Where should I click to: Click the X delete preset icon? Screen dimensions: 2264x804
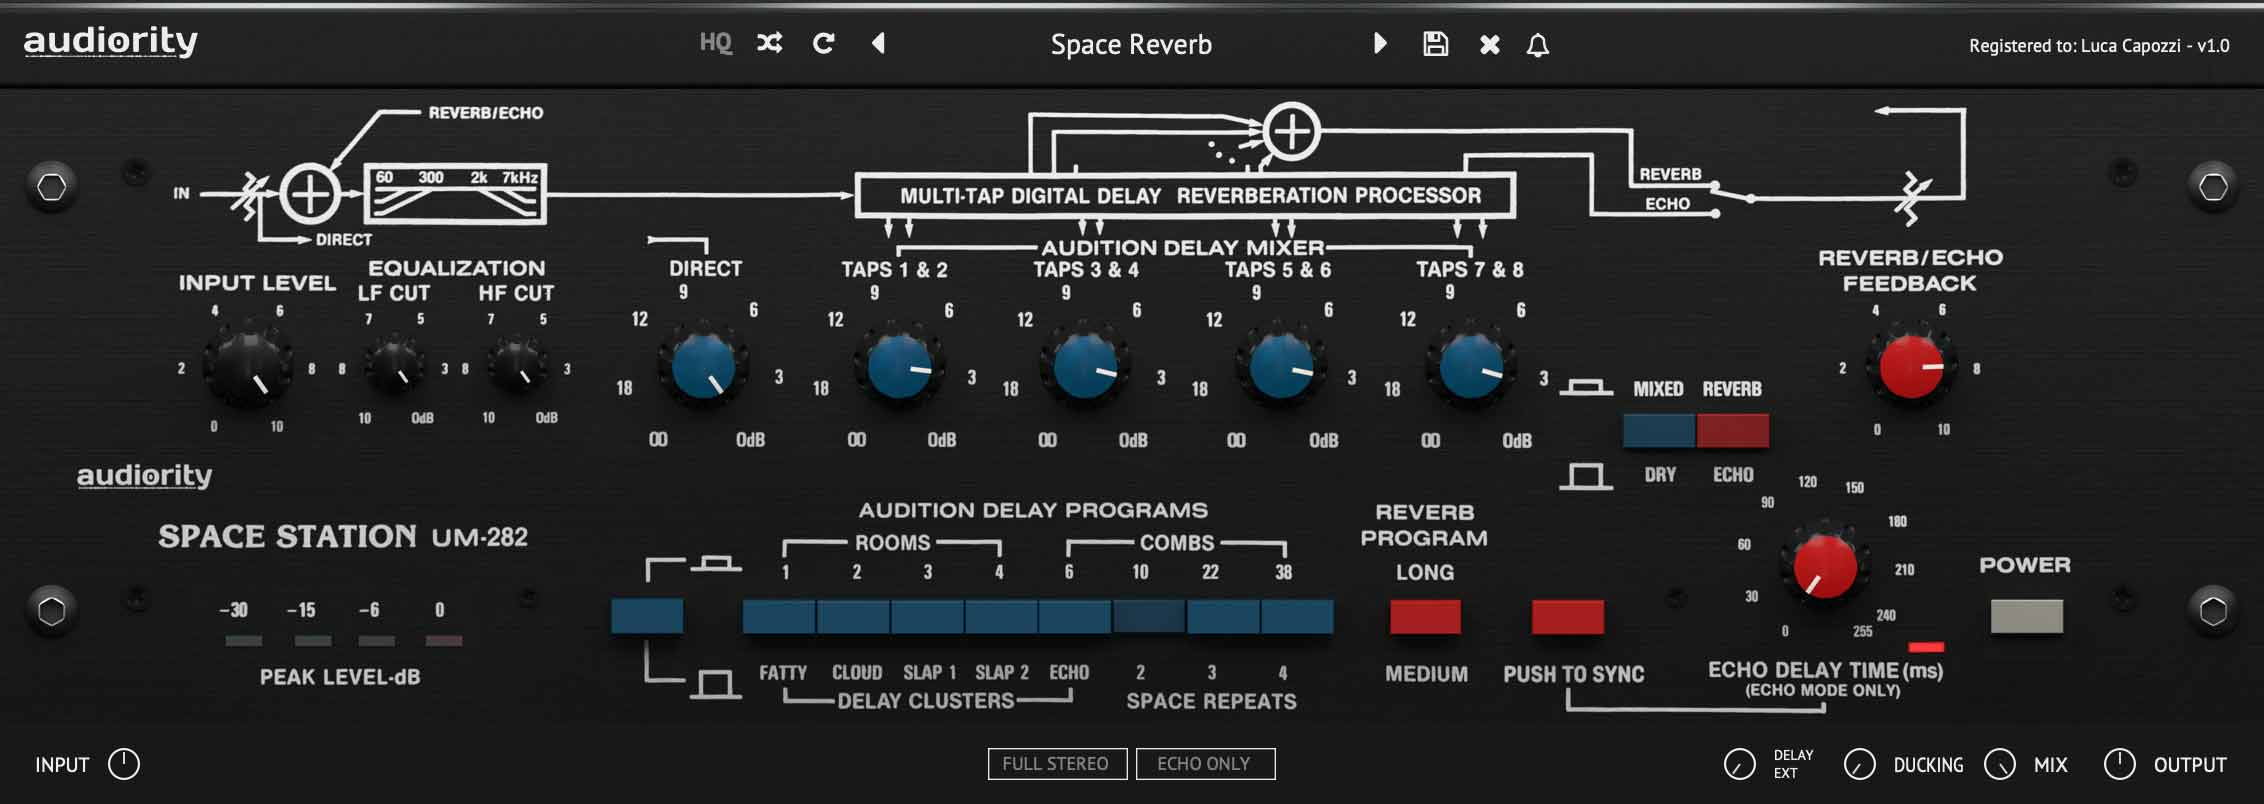(x=1489, y=44)
